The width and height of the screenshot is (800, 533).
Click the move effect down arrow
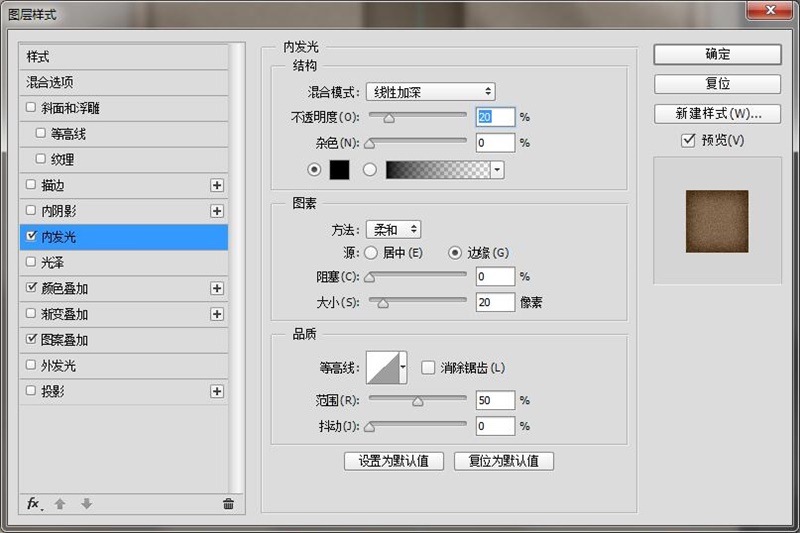pyautogui.click(x=87, y=504)
